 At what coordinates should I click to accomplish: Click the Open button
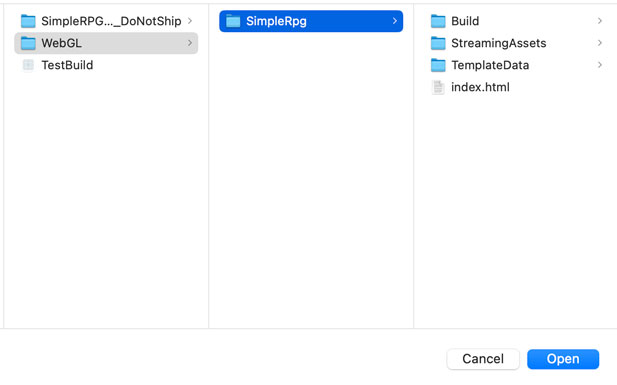pos(563,359)
